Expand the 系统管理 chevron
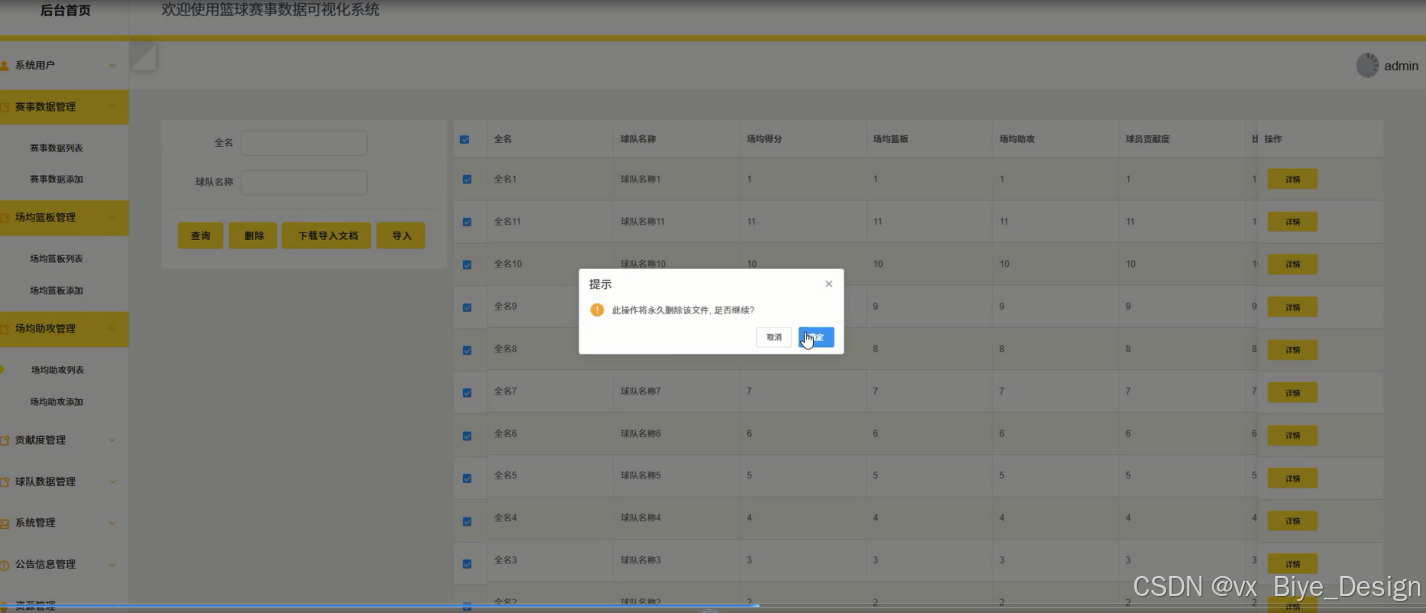This screenshot has height=613, width=1426. (x=112, y=523)
